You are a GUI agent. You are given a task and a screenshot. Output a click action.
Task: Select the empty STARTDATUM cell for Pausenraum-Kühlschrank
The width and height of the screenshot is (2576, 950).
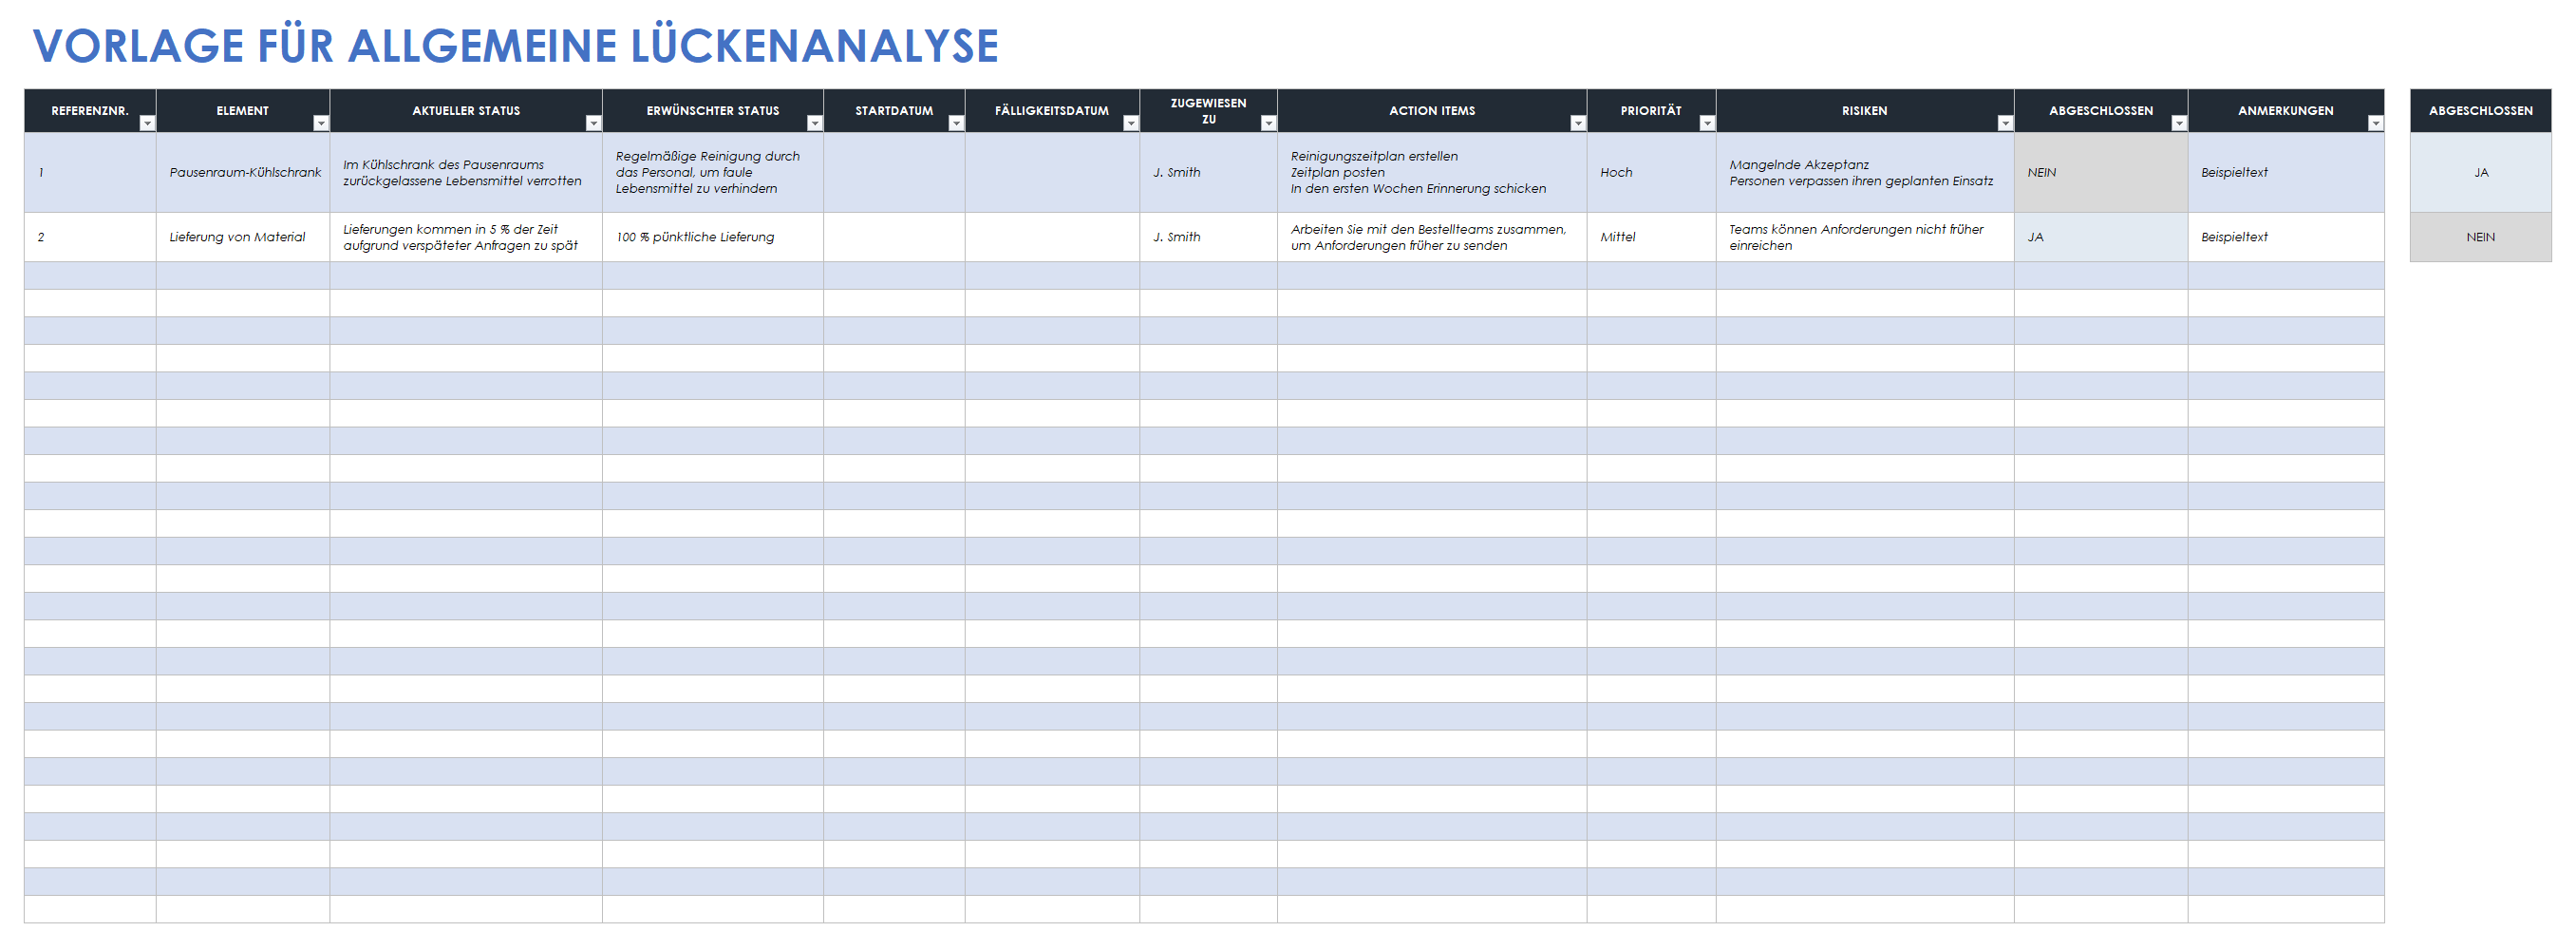(x=894, y=172)
